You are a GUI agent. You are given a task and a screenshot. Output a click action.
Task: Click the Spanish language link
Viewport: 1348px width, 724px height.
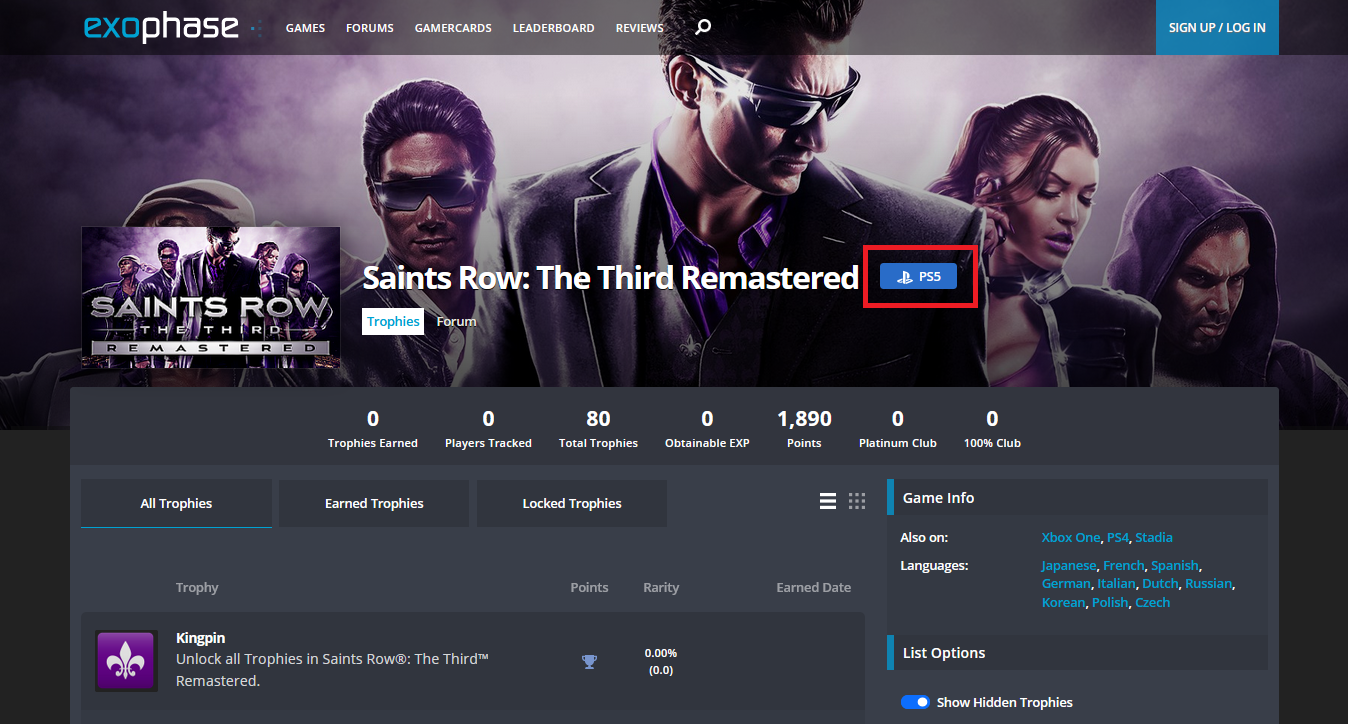click(1175, 565)
